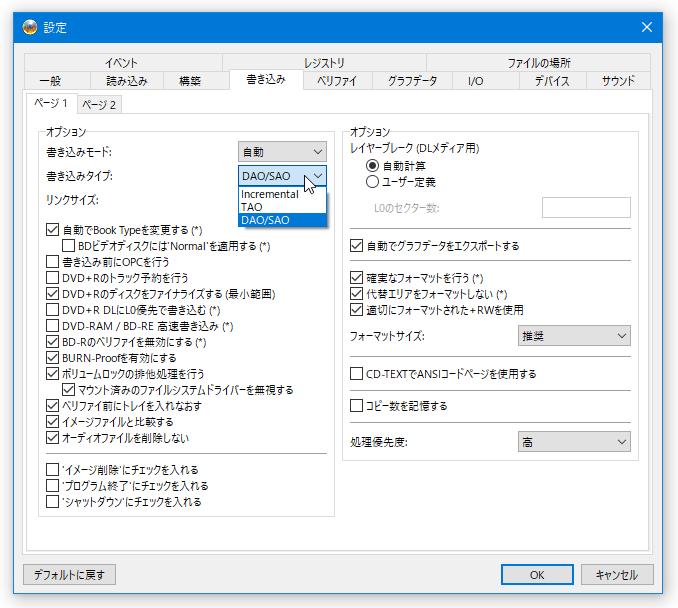Image resolution: width=678 pixels, height=608 pixels.
Task: Open the フォーマットサイズ dropdown
Action: tap(574, 336)
